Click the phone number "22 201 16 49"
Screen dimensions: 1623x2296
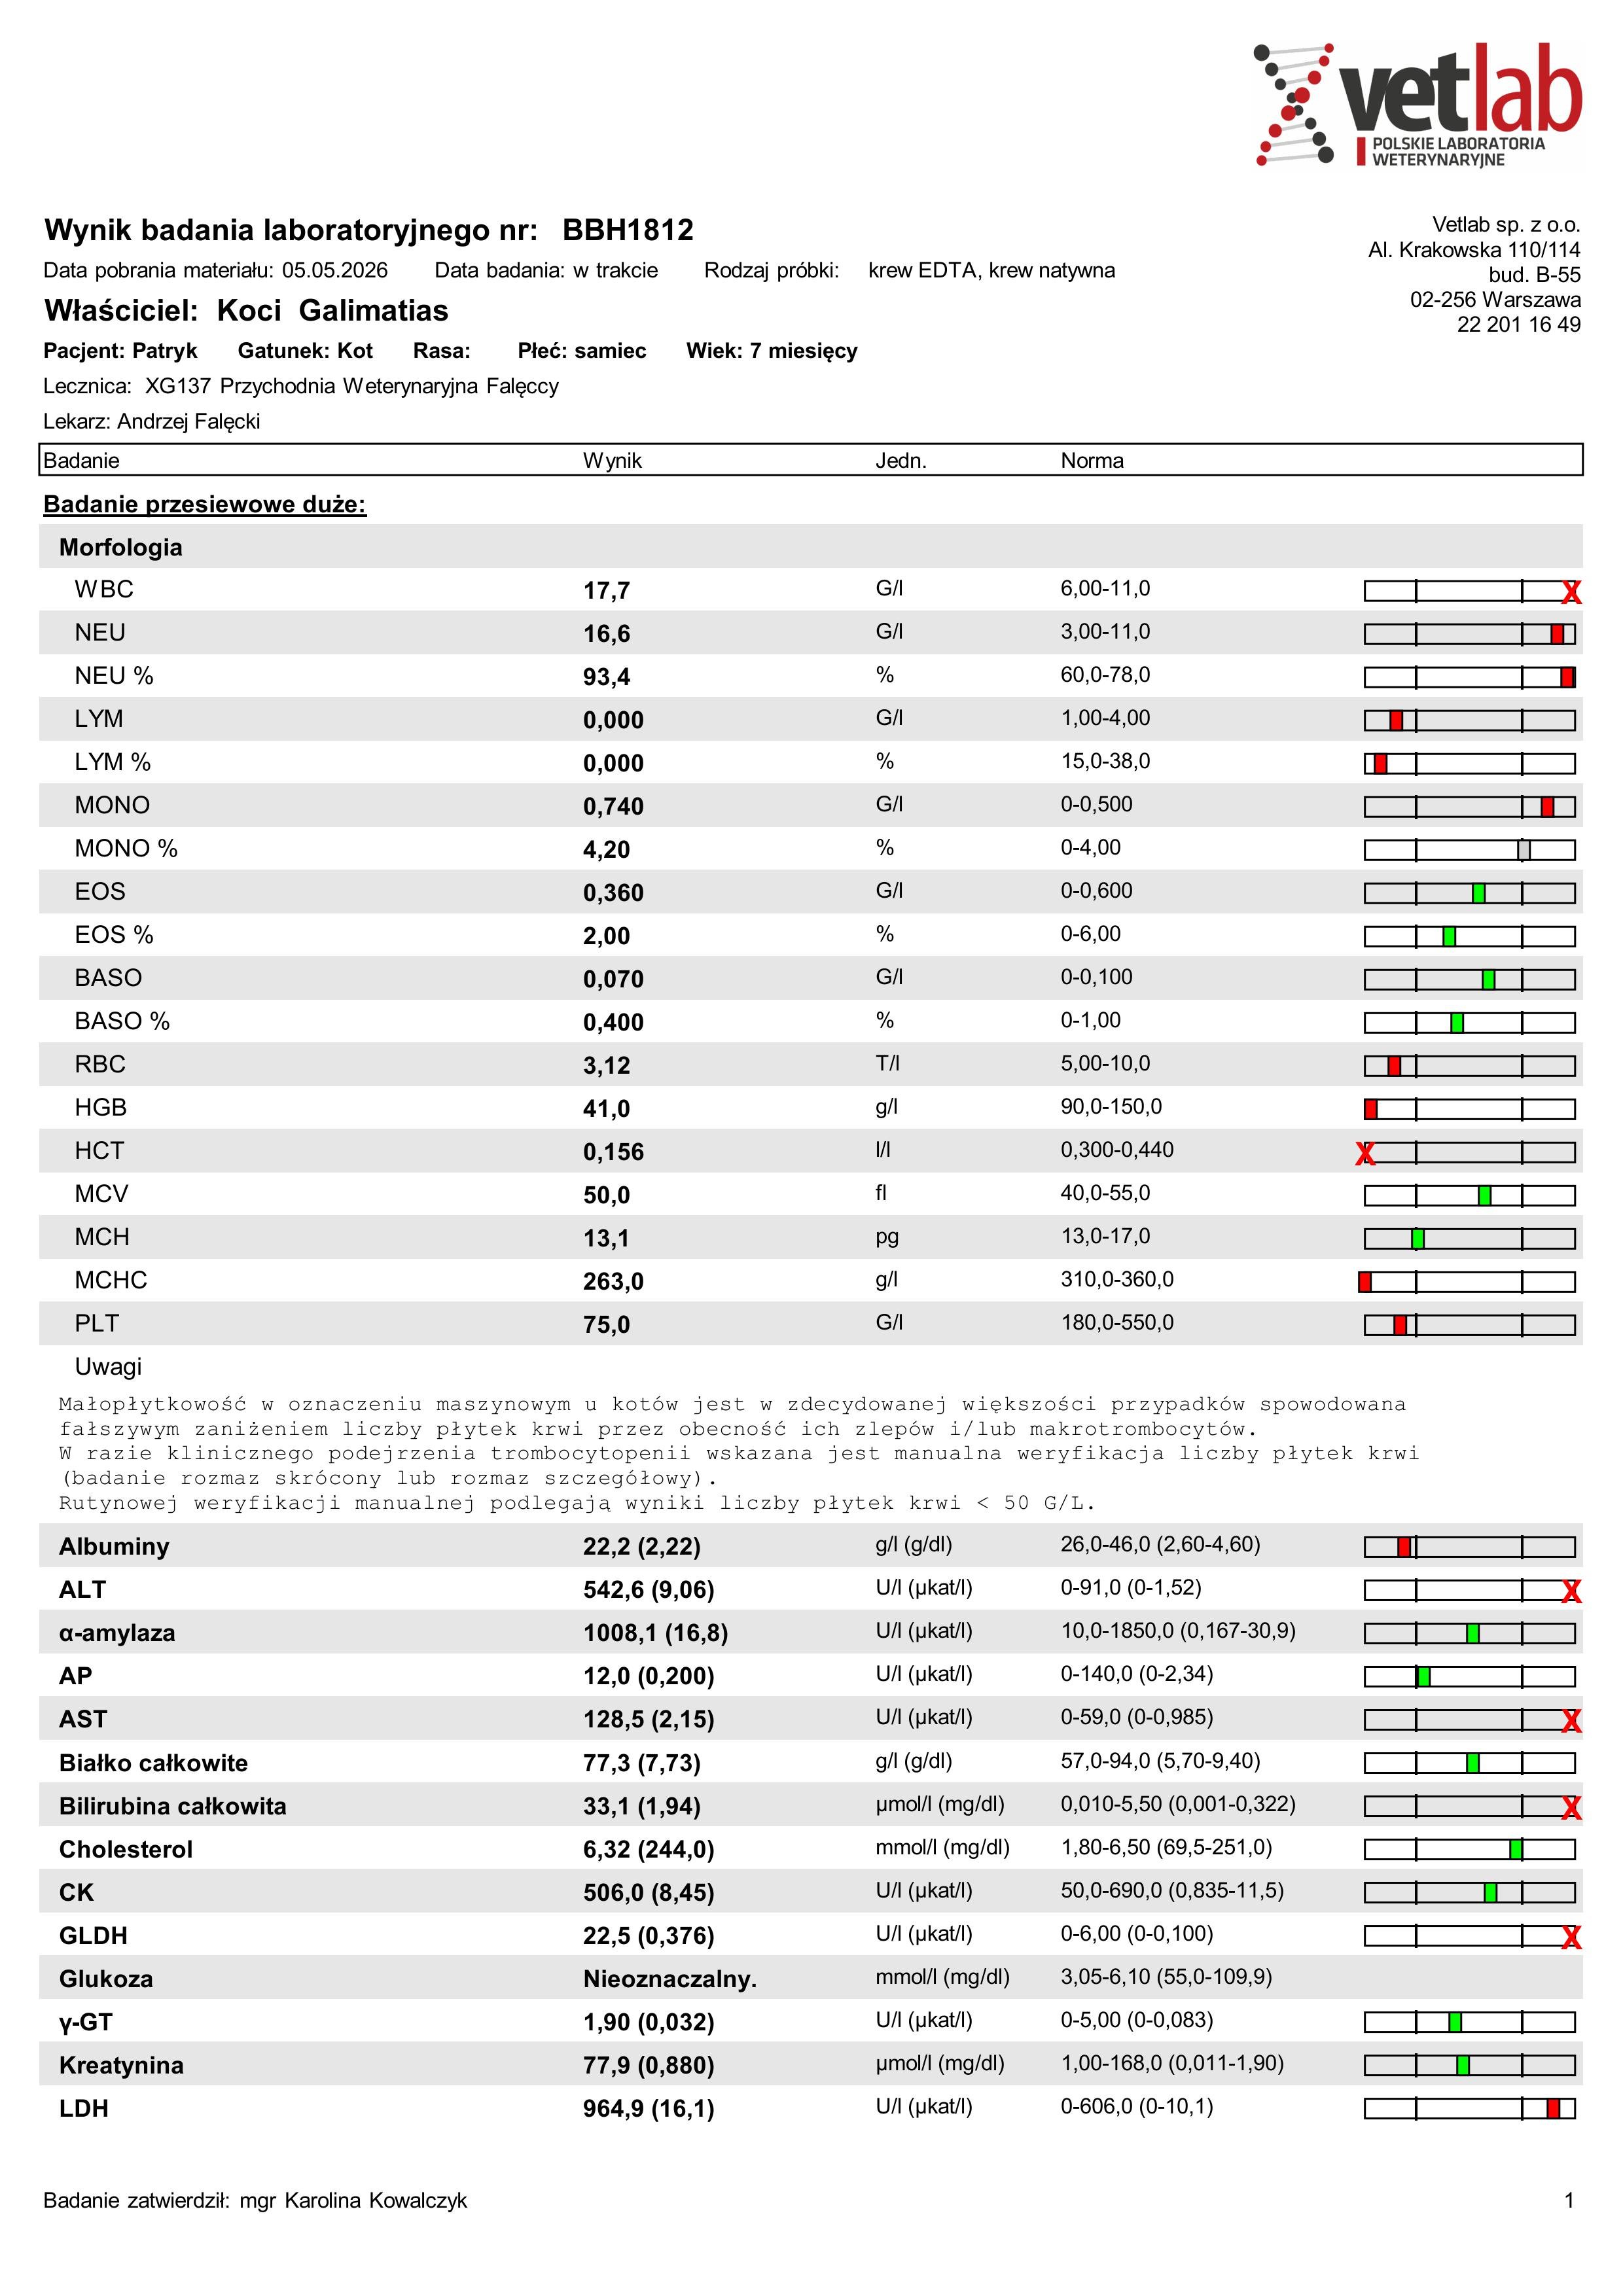coord(1519,324)
